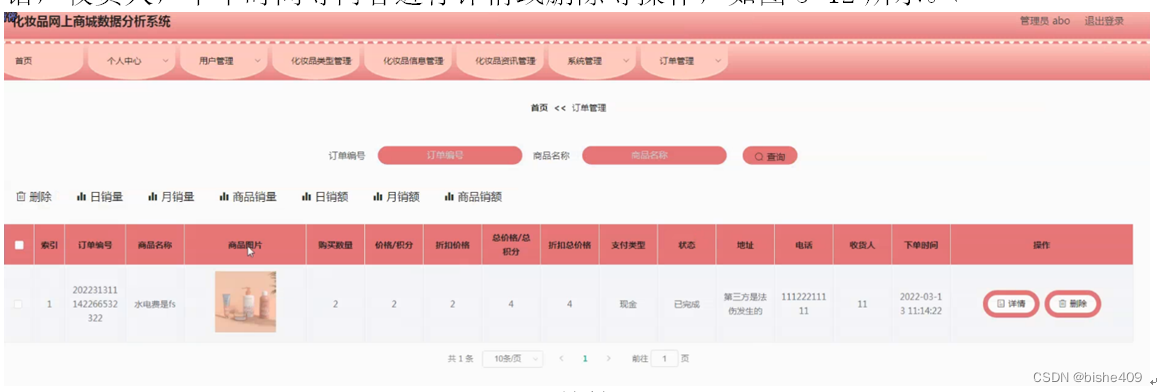The height and width of the screenshot is (392, 1157).
Task: Check the checkbox for order row 1
Action: (19, 303)
